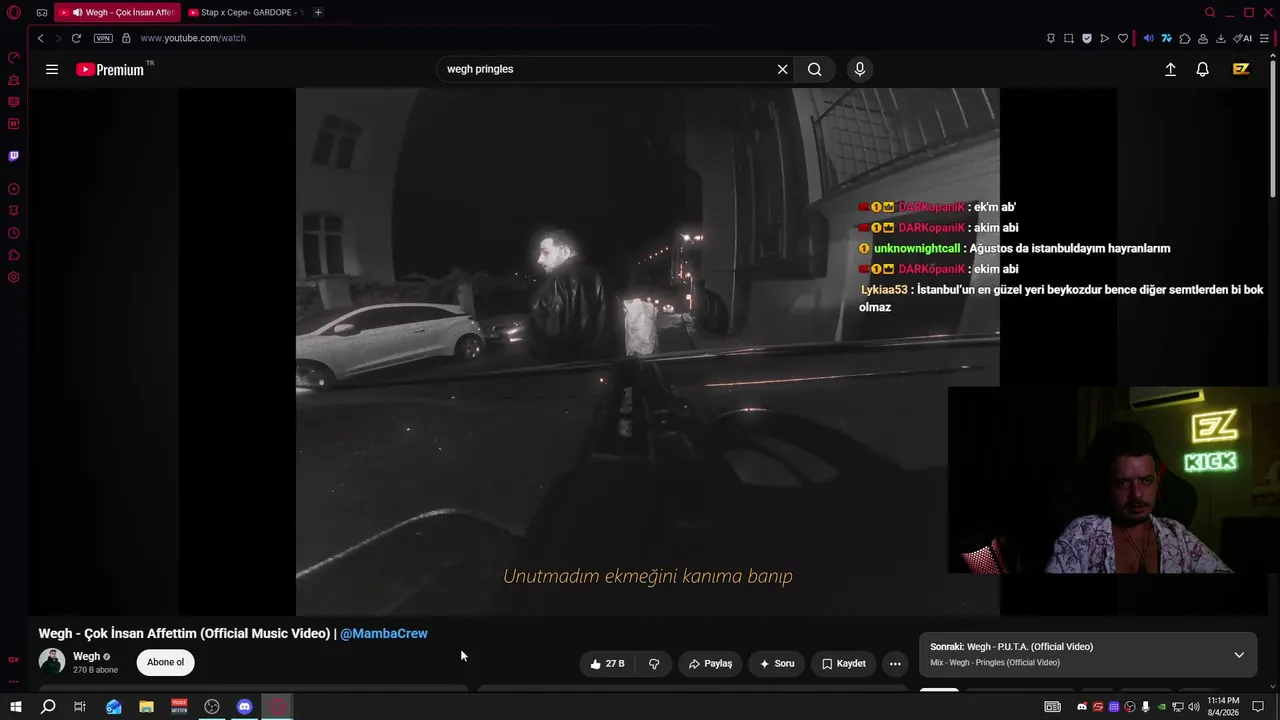Screen dimensions: 1280x720
Task: Search tabs with the title bar magnifier
Action: [1210, 12]
